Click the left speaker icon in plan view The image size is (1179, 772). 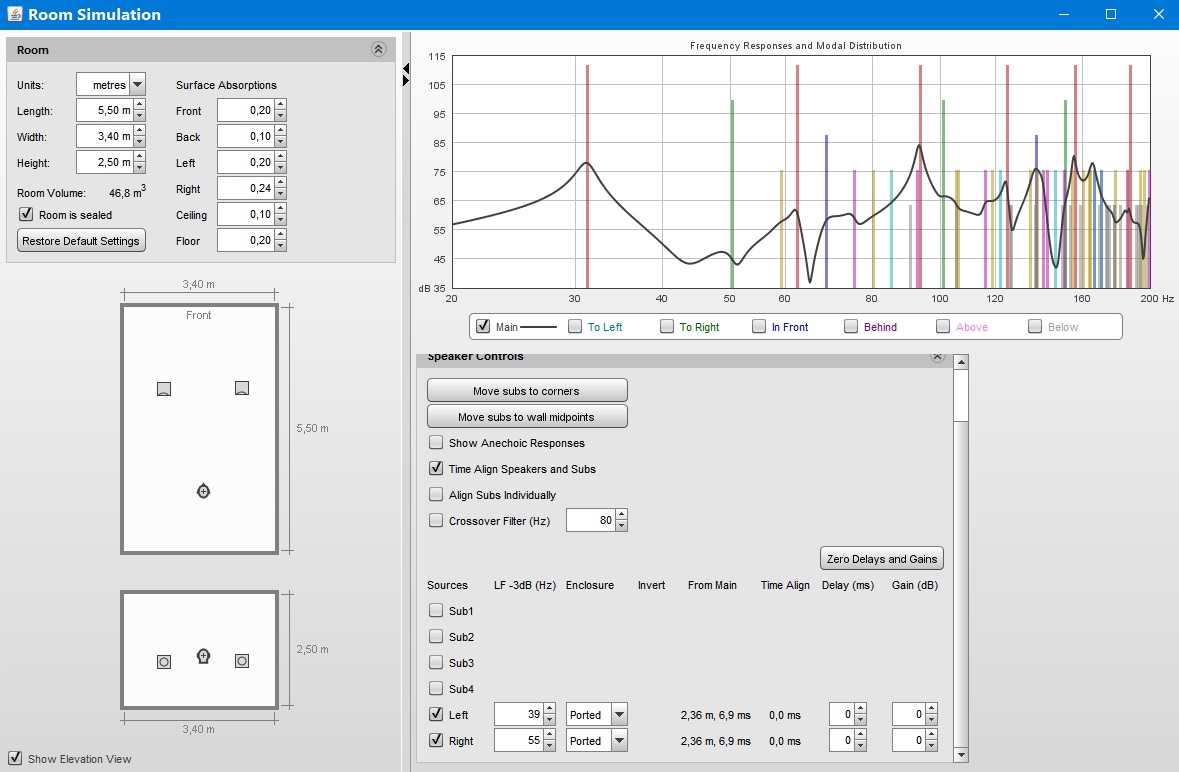pos(164,388)
